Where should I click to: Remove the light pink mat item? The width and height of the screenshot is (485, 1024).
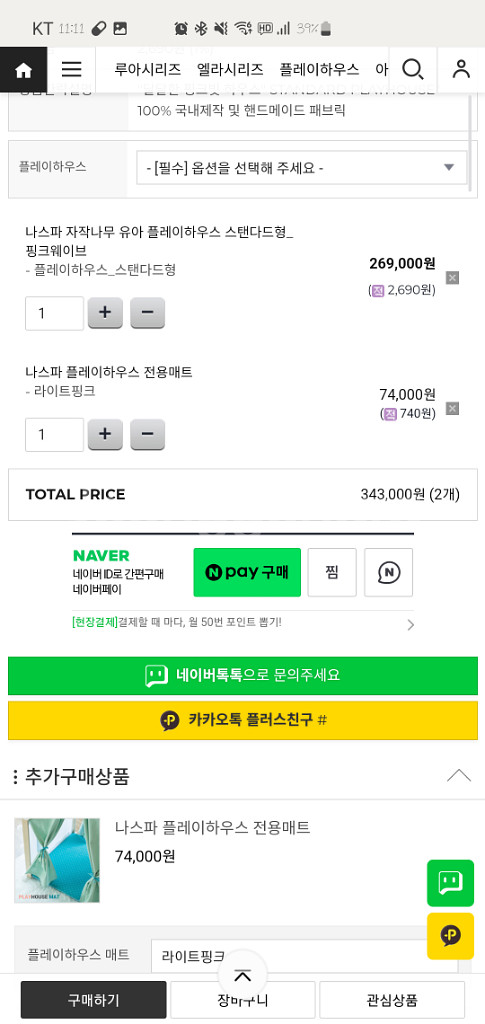452,409
